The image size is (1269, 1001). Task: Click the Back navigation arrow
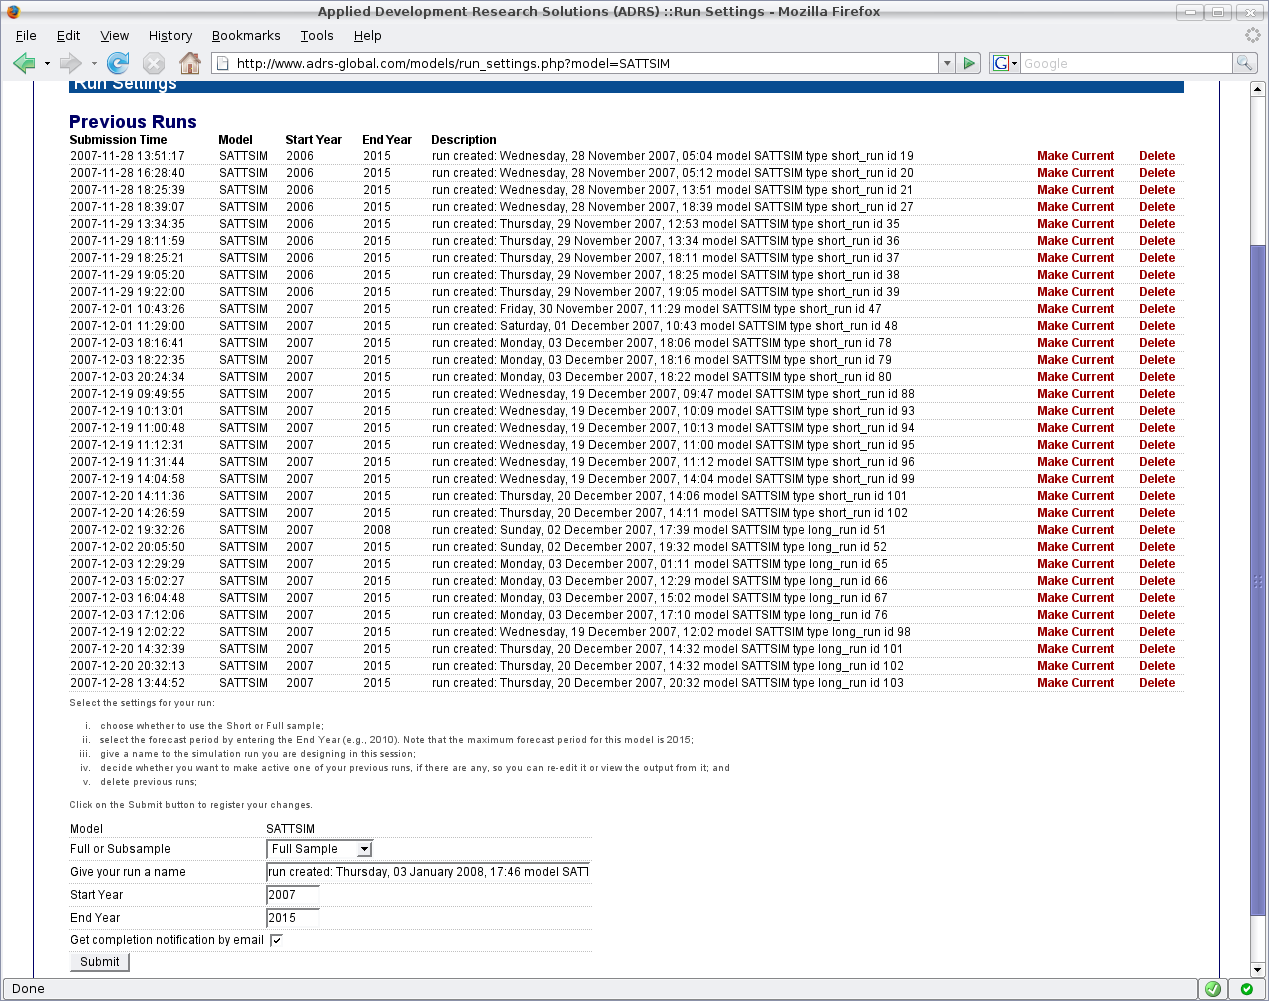point(24,63)
